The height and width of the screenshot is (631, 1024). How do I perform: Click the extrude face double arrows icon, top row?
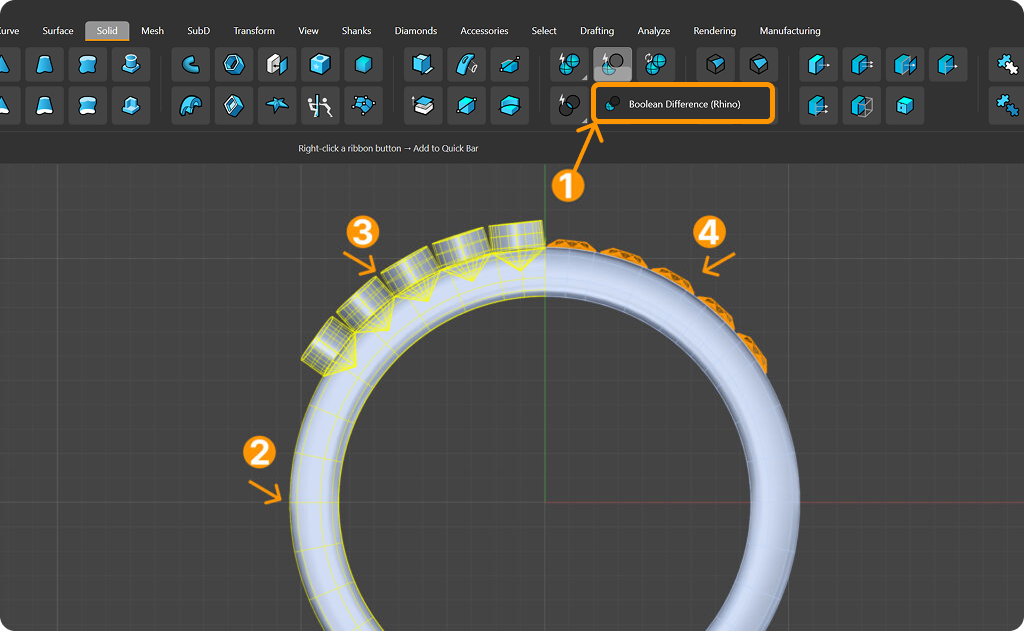click(862, 64)
